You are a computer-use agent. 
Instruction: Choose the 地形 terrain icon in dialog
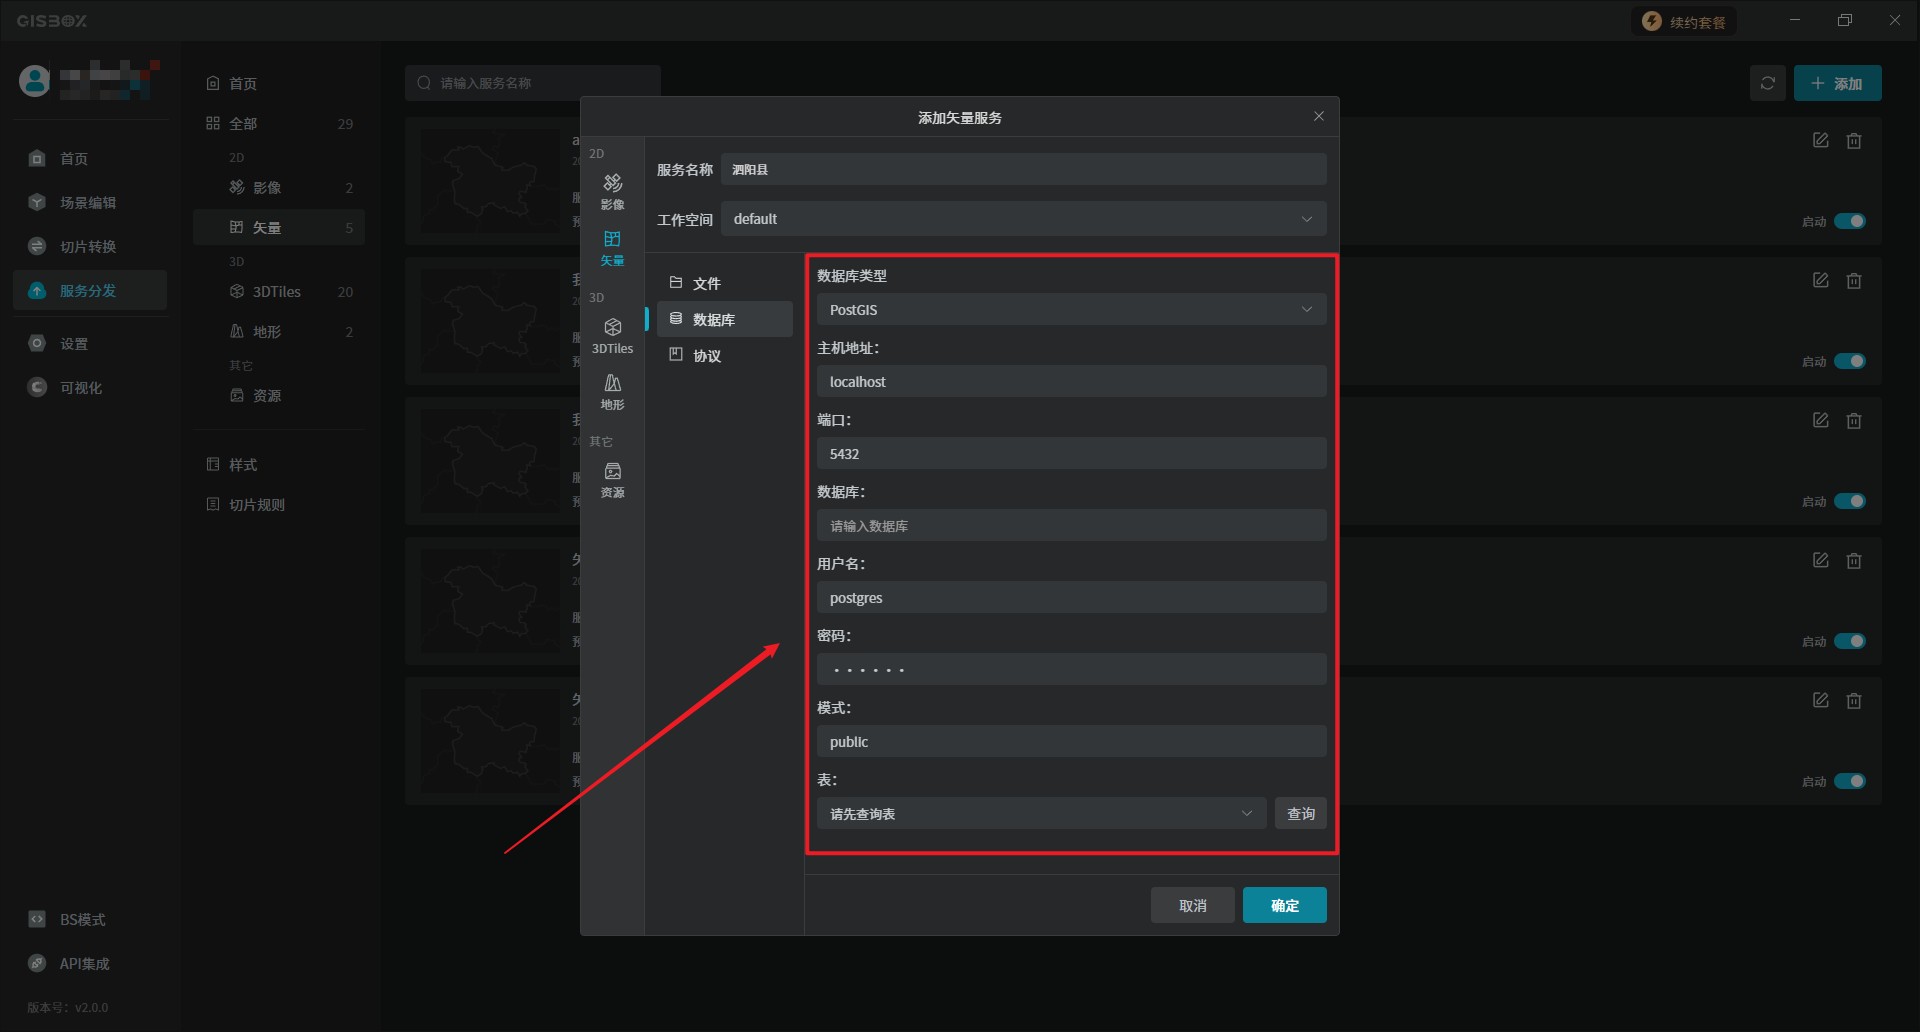coord(612,391)
